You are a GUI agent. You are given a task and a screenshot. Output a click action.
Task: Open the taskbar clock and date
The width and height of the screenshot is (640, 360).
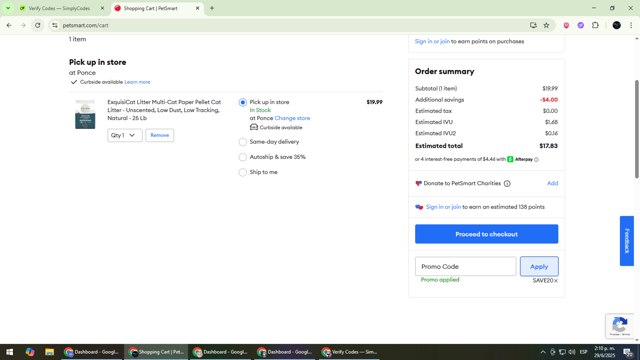click(x=604, y=352)
